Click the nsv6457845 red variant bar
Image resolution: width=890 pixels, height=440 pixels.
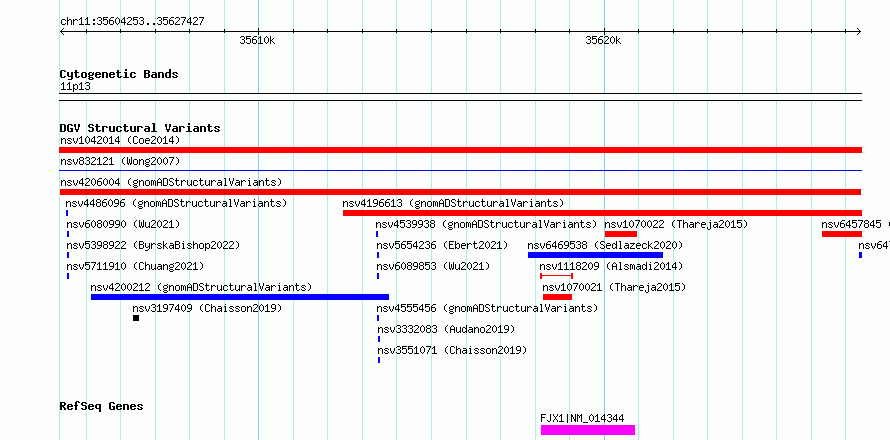click(x=842, y=234)
